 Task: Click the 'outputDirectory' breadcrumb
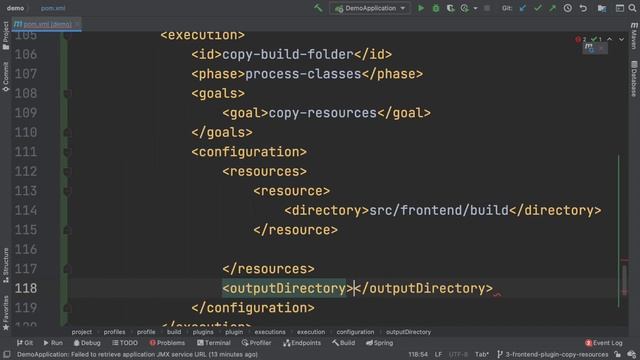[408, 332]
